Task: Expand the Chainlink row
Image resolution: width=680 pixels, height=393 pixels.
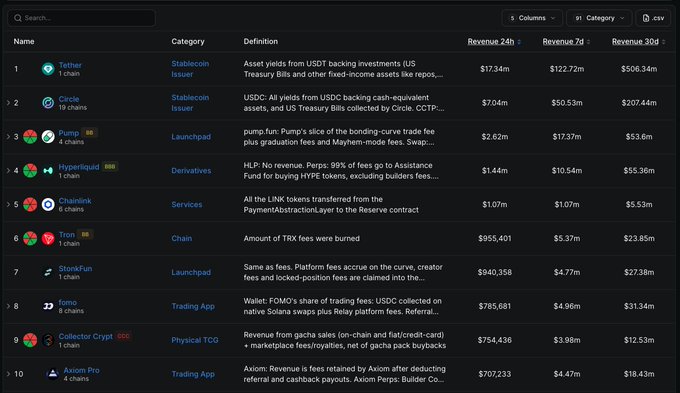Action: 8,204
